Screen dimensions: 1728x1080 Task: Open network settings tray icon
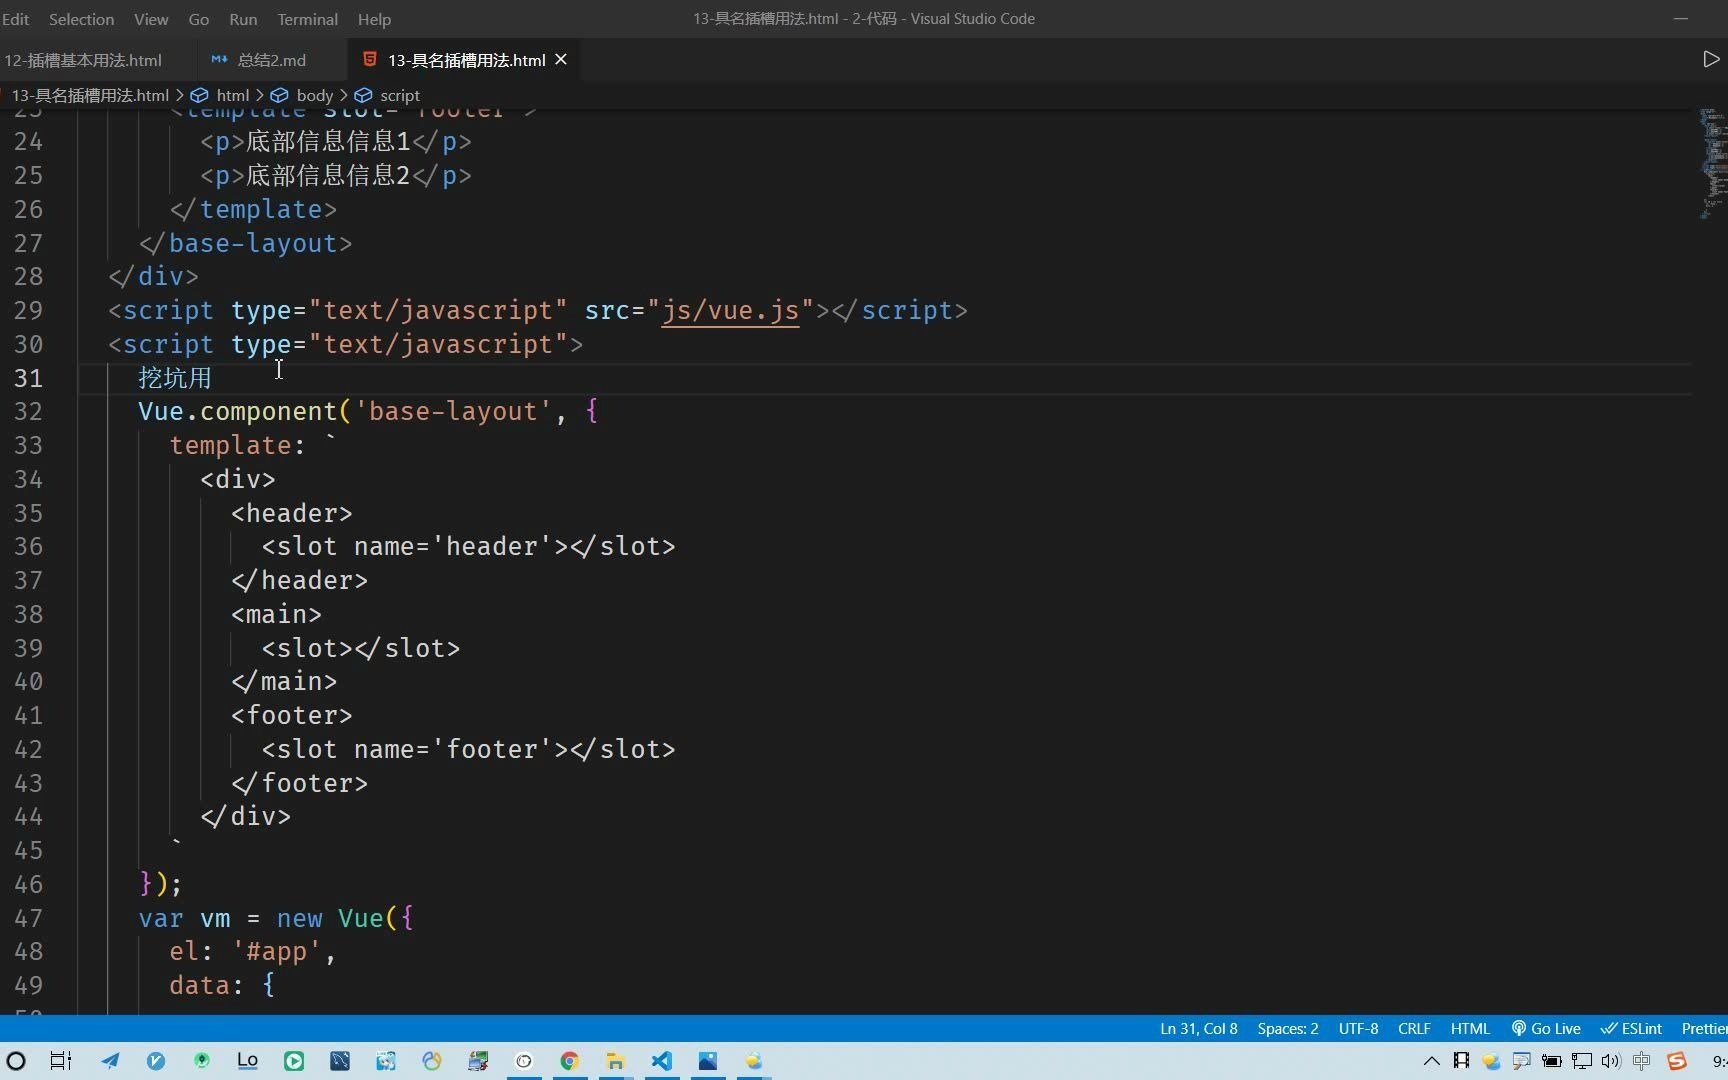[1582, 1061]
